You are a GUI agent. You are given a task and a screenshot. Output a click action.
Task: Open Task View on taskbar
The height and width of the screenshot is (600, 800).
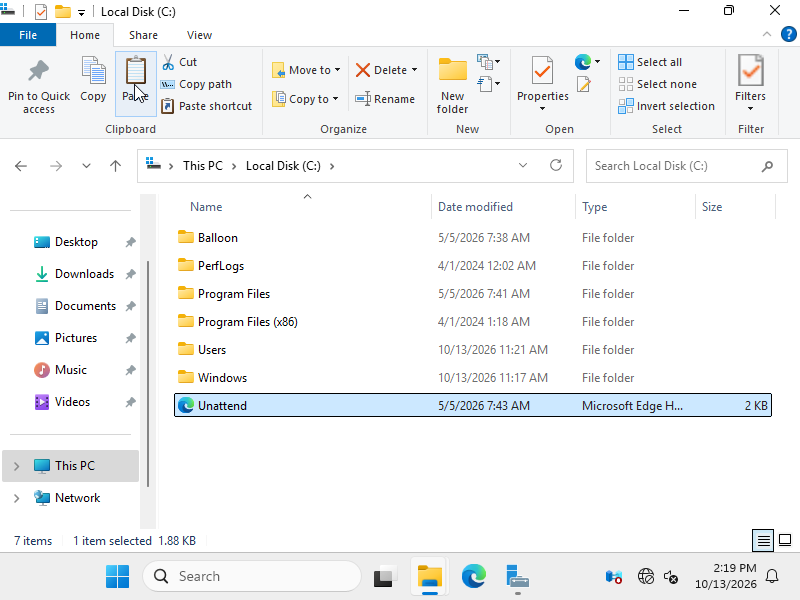[386, 577]
